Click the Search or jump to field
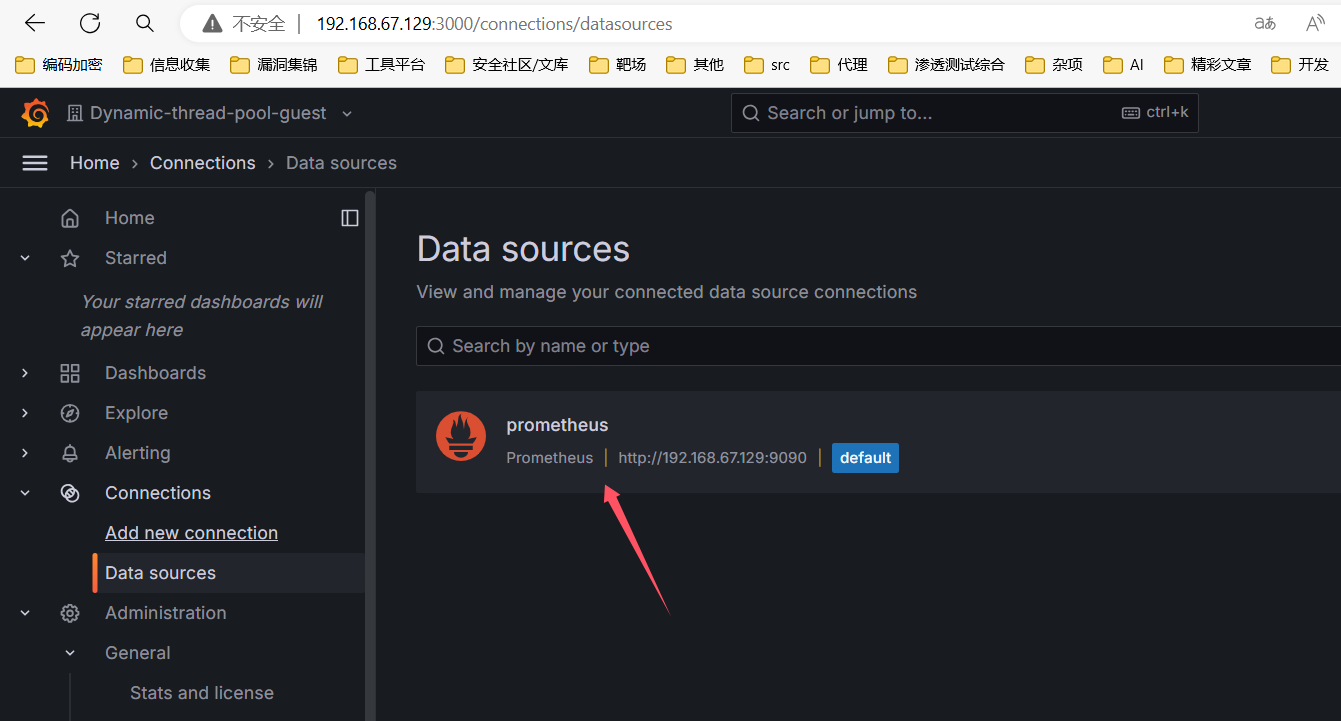The width and height of the screenshot is (1341, 721). (964, 113)
